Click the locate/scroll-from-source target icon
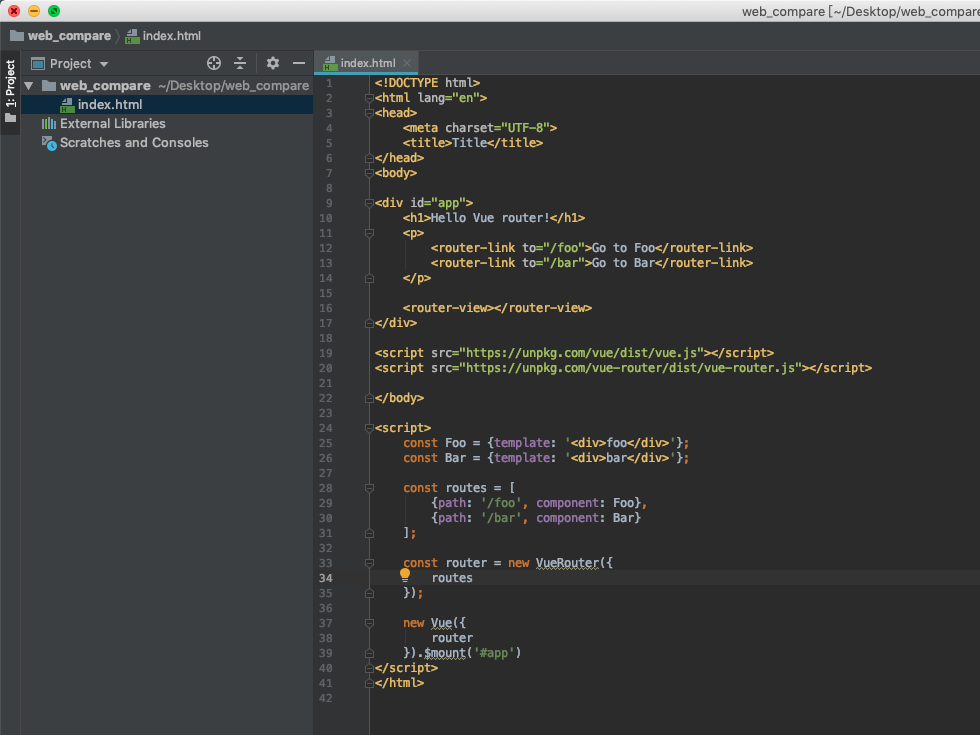Viewport: 980px width, 735px height. click(x=213, y=63)
